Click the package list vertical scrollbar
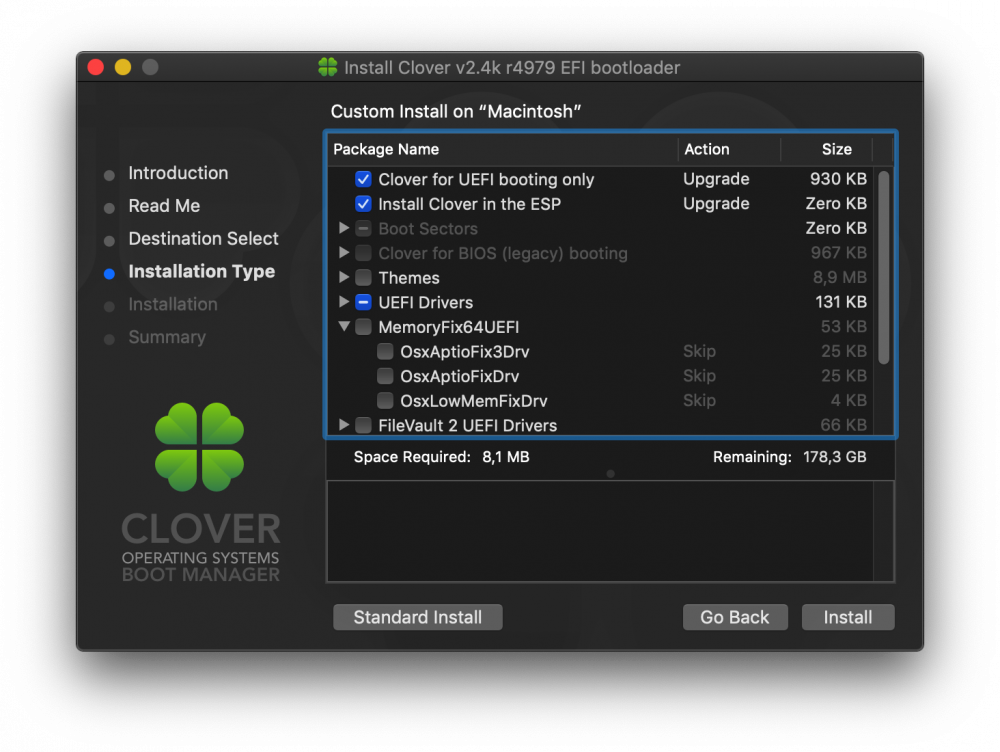 point(883,268)
